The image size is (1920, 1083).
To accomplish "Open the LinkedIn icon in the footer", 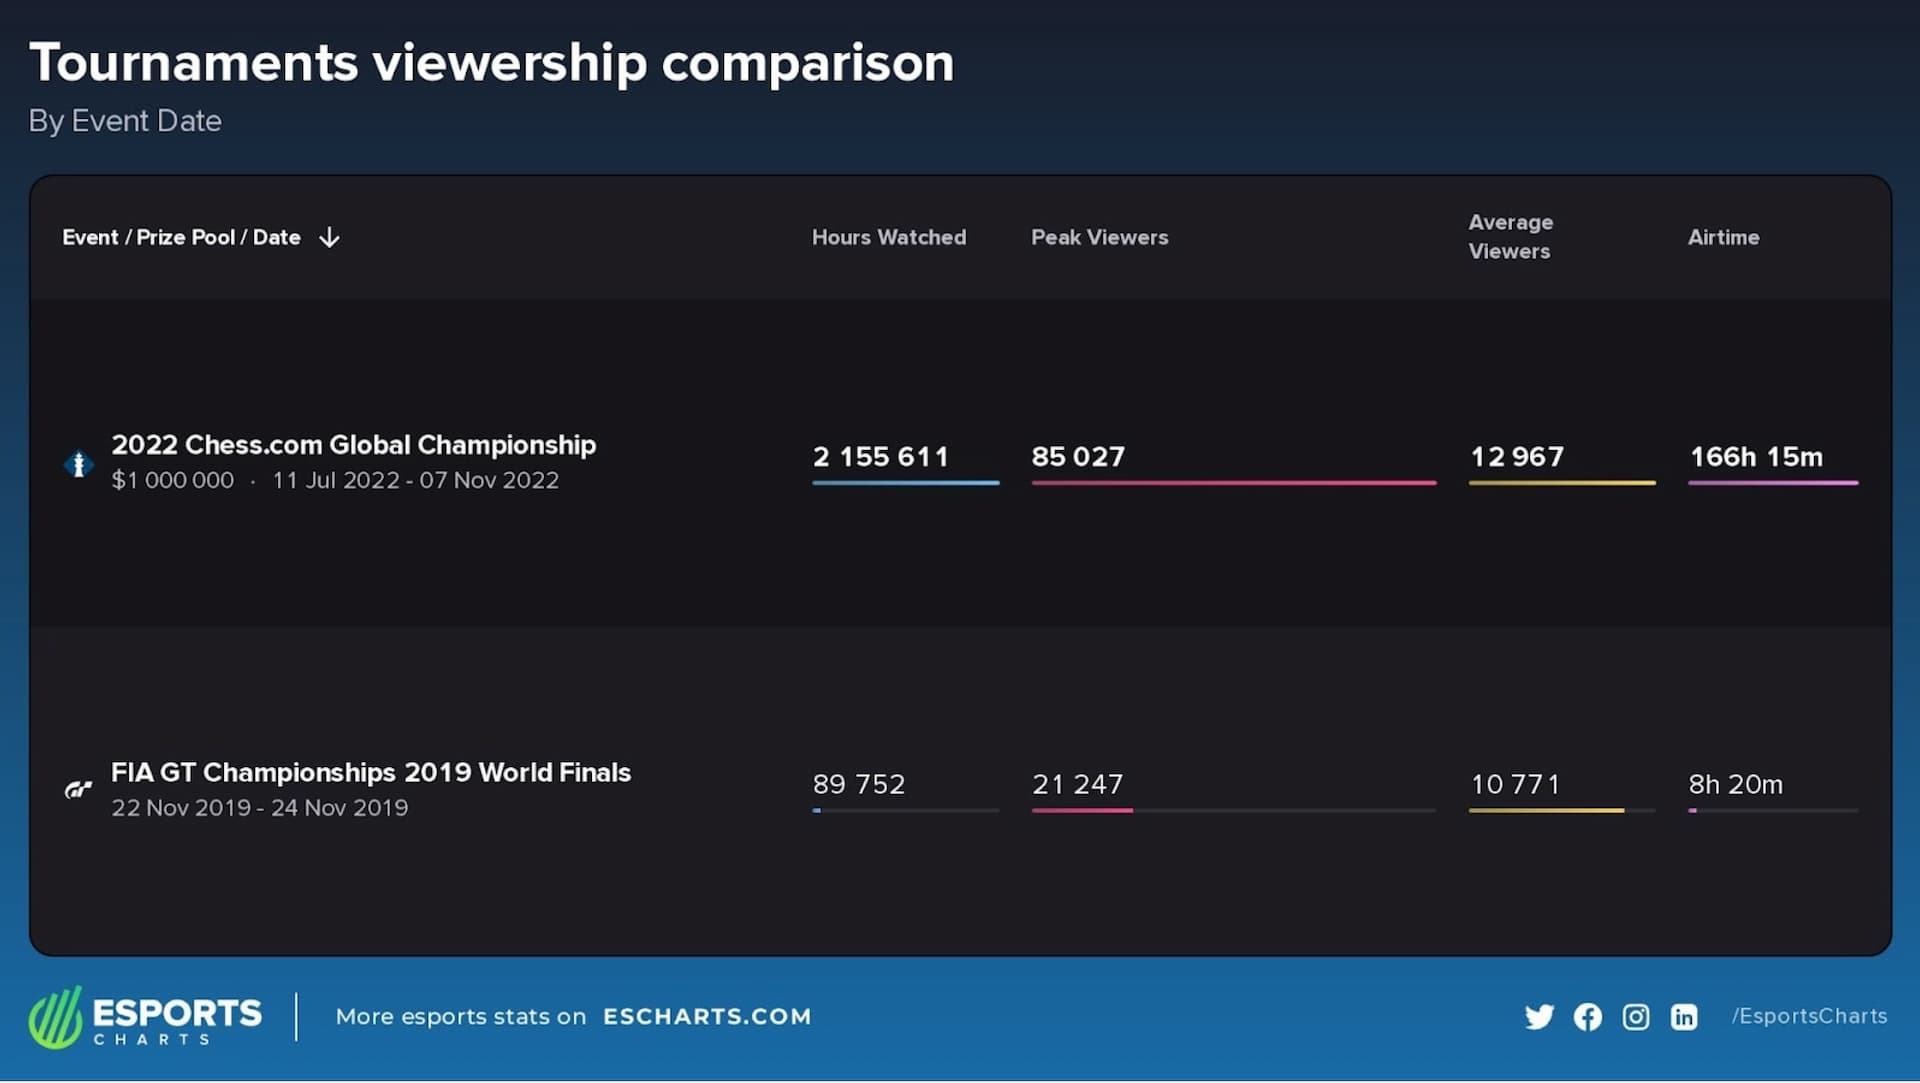I will (x=1683, y=1017).
